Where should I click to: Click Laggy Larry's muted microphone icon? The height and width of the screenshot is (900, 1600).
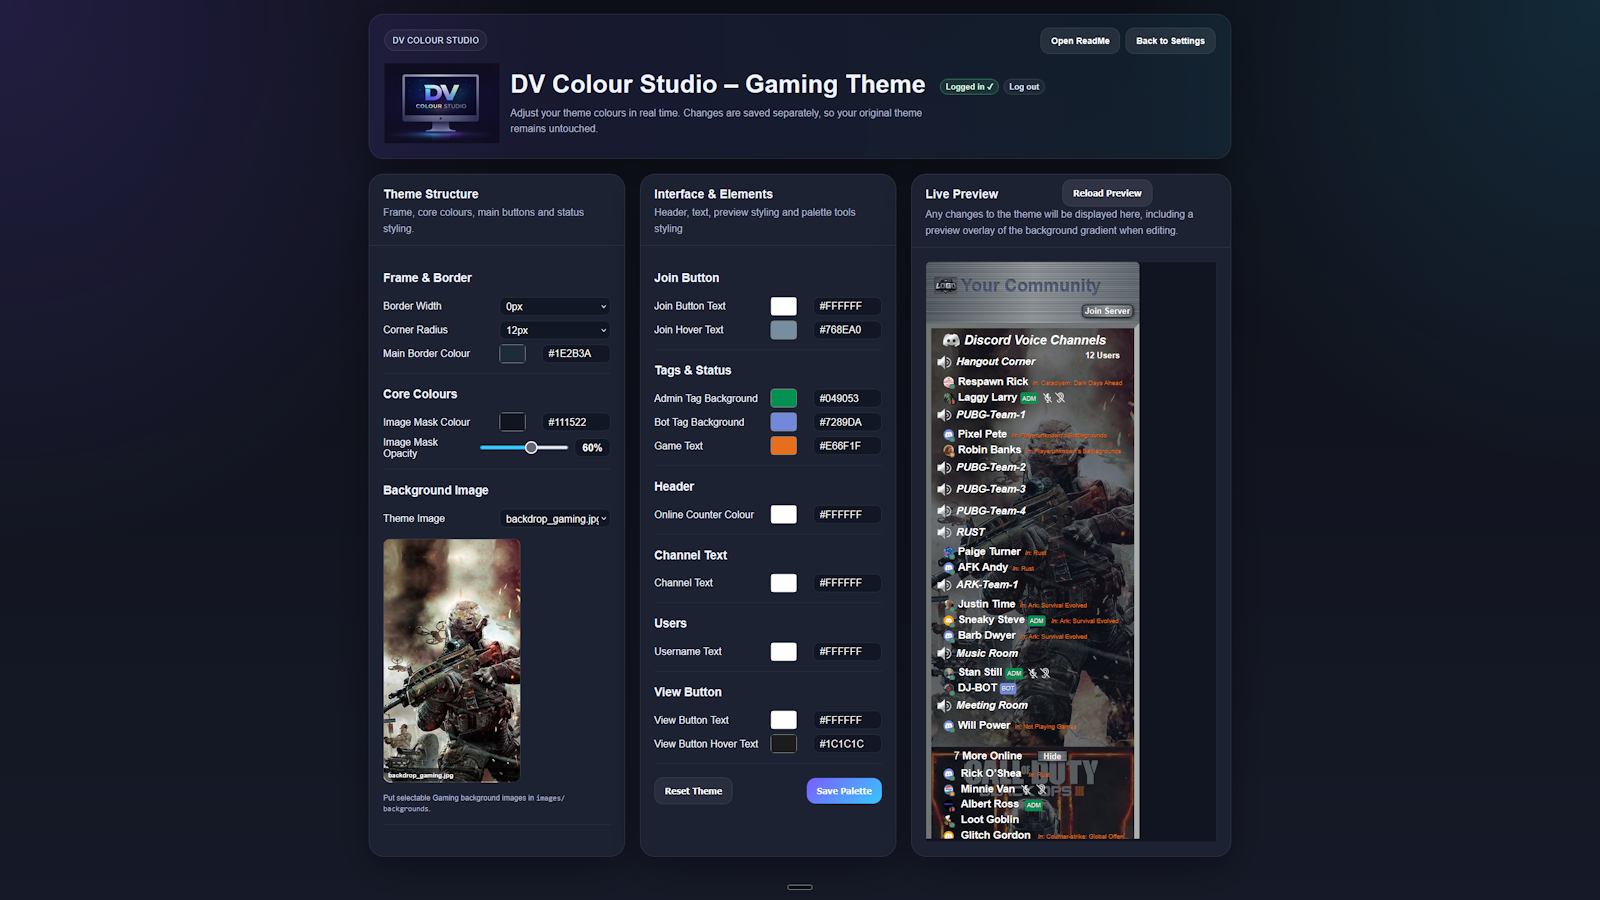tap(1047, 398)
